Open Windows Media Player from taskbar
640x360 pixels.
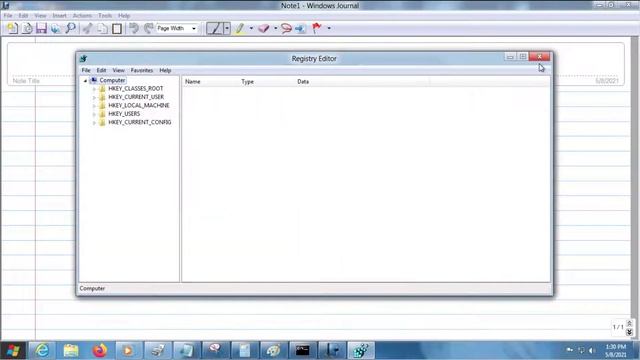pos(128,351)
